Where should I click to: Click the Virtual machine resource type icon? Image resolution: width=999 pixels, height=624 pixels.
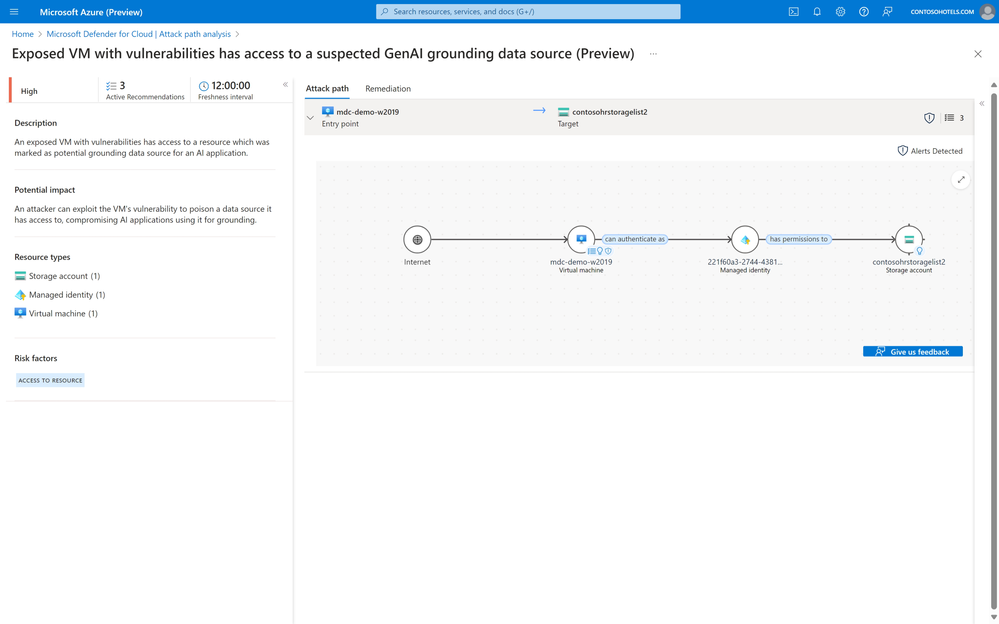coord(20,313)
